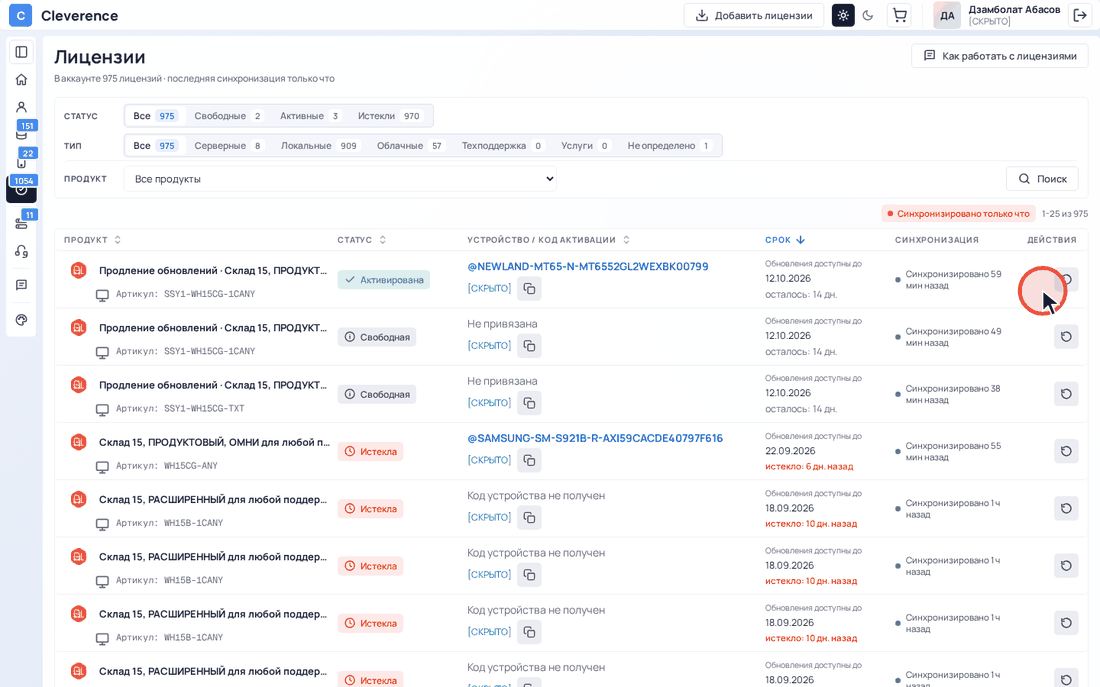Click the Поиск search button
Image resolution: width=1100 pixels, height=687 pixels.
[x=1042, y=179]
